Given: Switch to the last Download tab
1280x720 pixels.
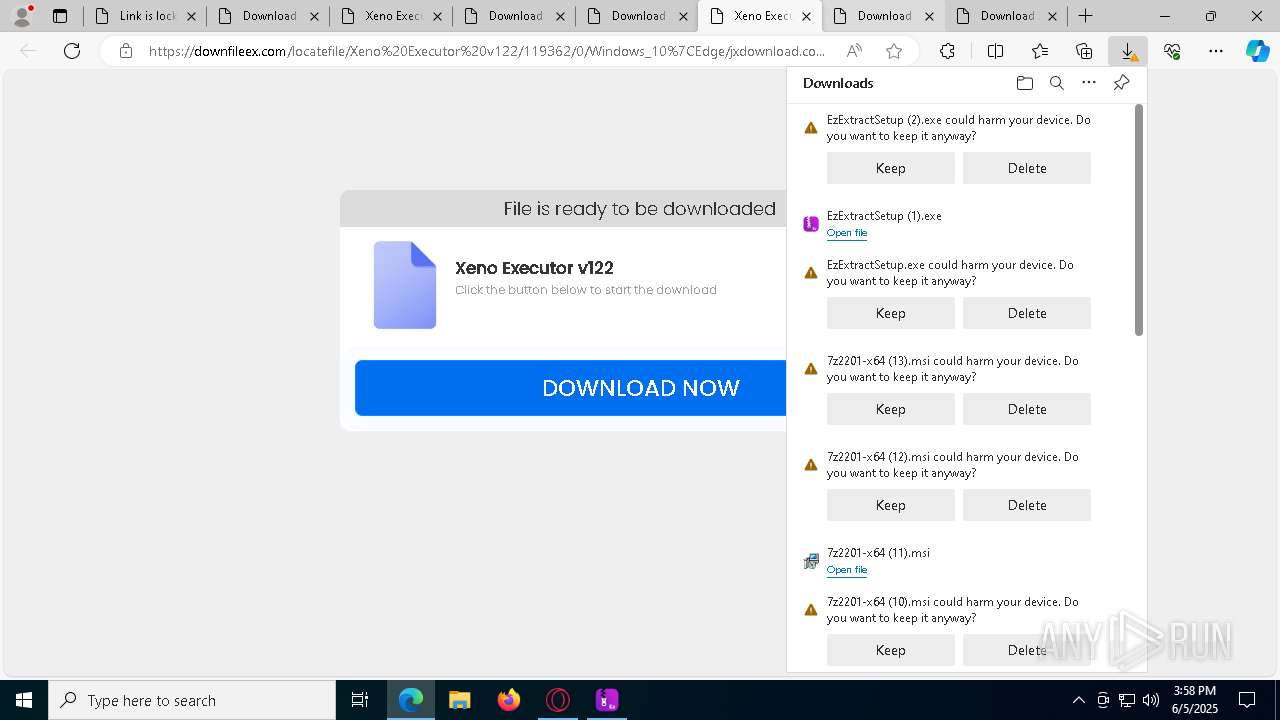Looking at the screenshot, I should (1006, 16).
